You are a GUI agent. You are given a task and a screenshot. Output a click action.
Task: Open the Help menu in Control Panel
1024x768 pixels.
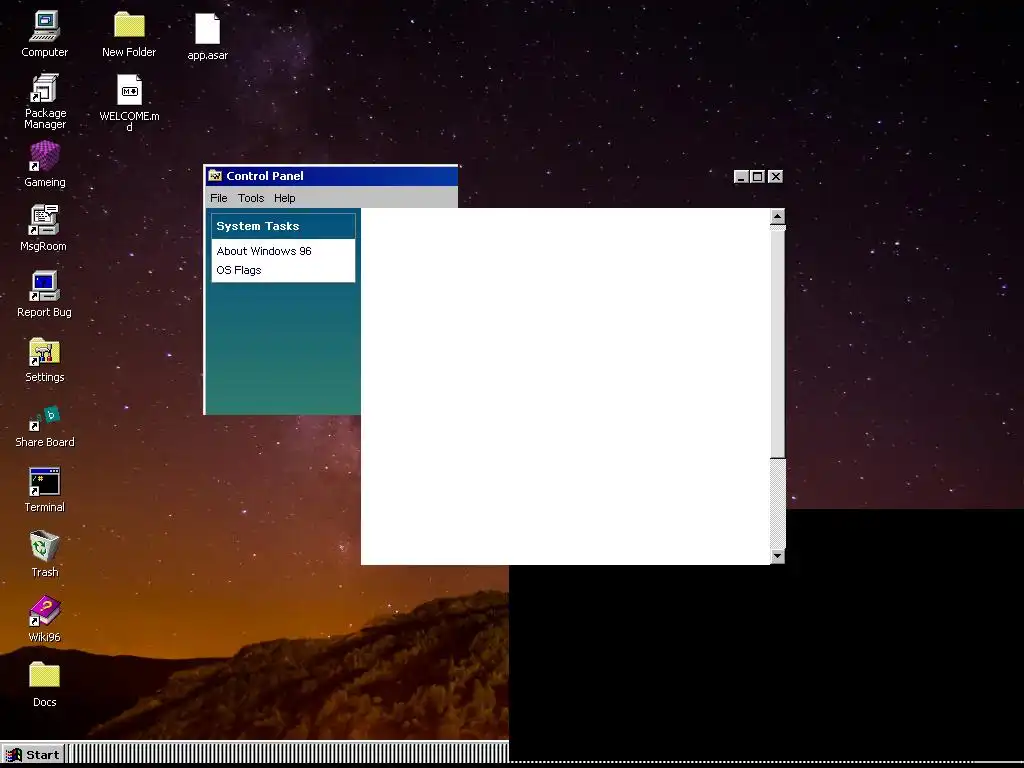tap(285, 198)
